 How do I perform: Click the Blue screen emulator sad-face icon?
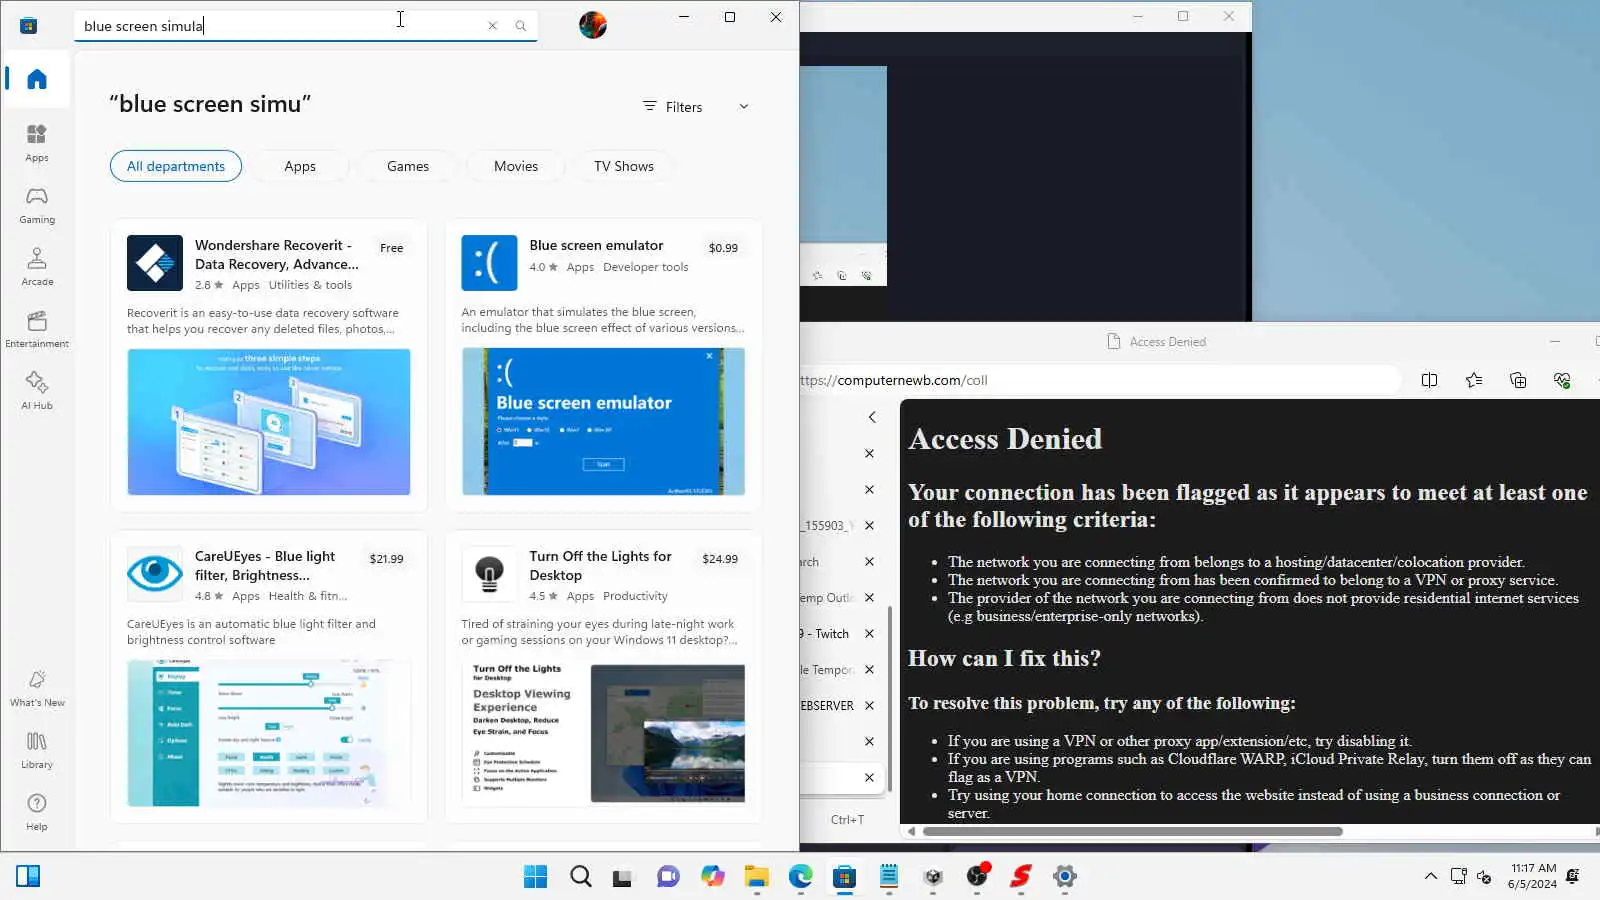[x=489, y=263]
